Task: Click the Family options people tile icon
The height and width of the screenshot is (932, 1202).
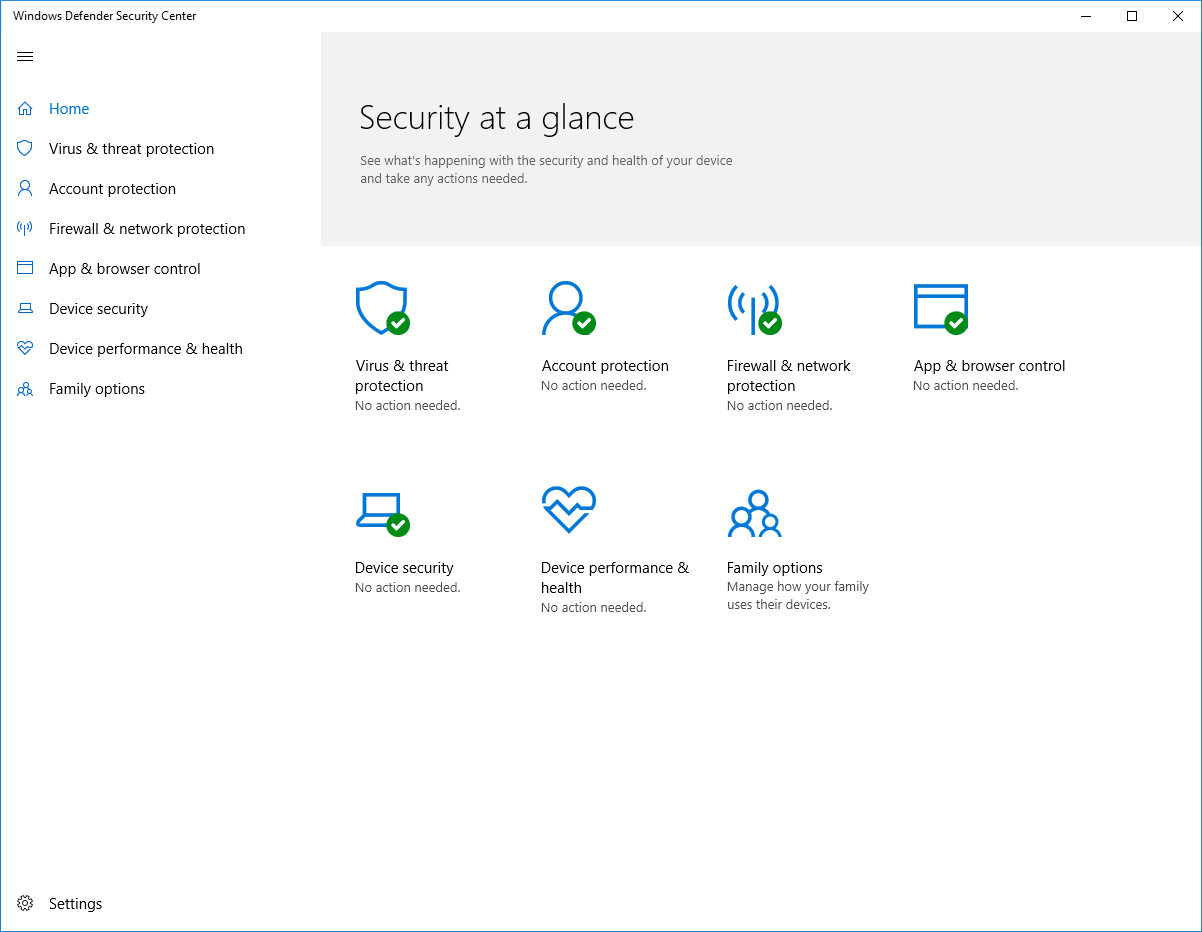Action: (x=754, y=513)
